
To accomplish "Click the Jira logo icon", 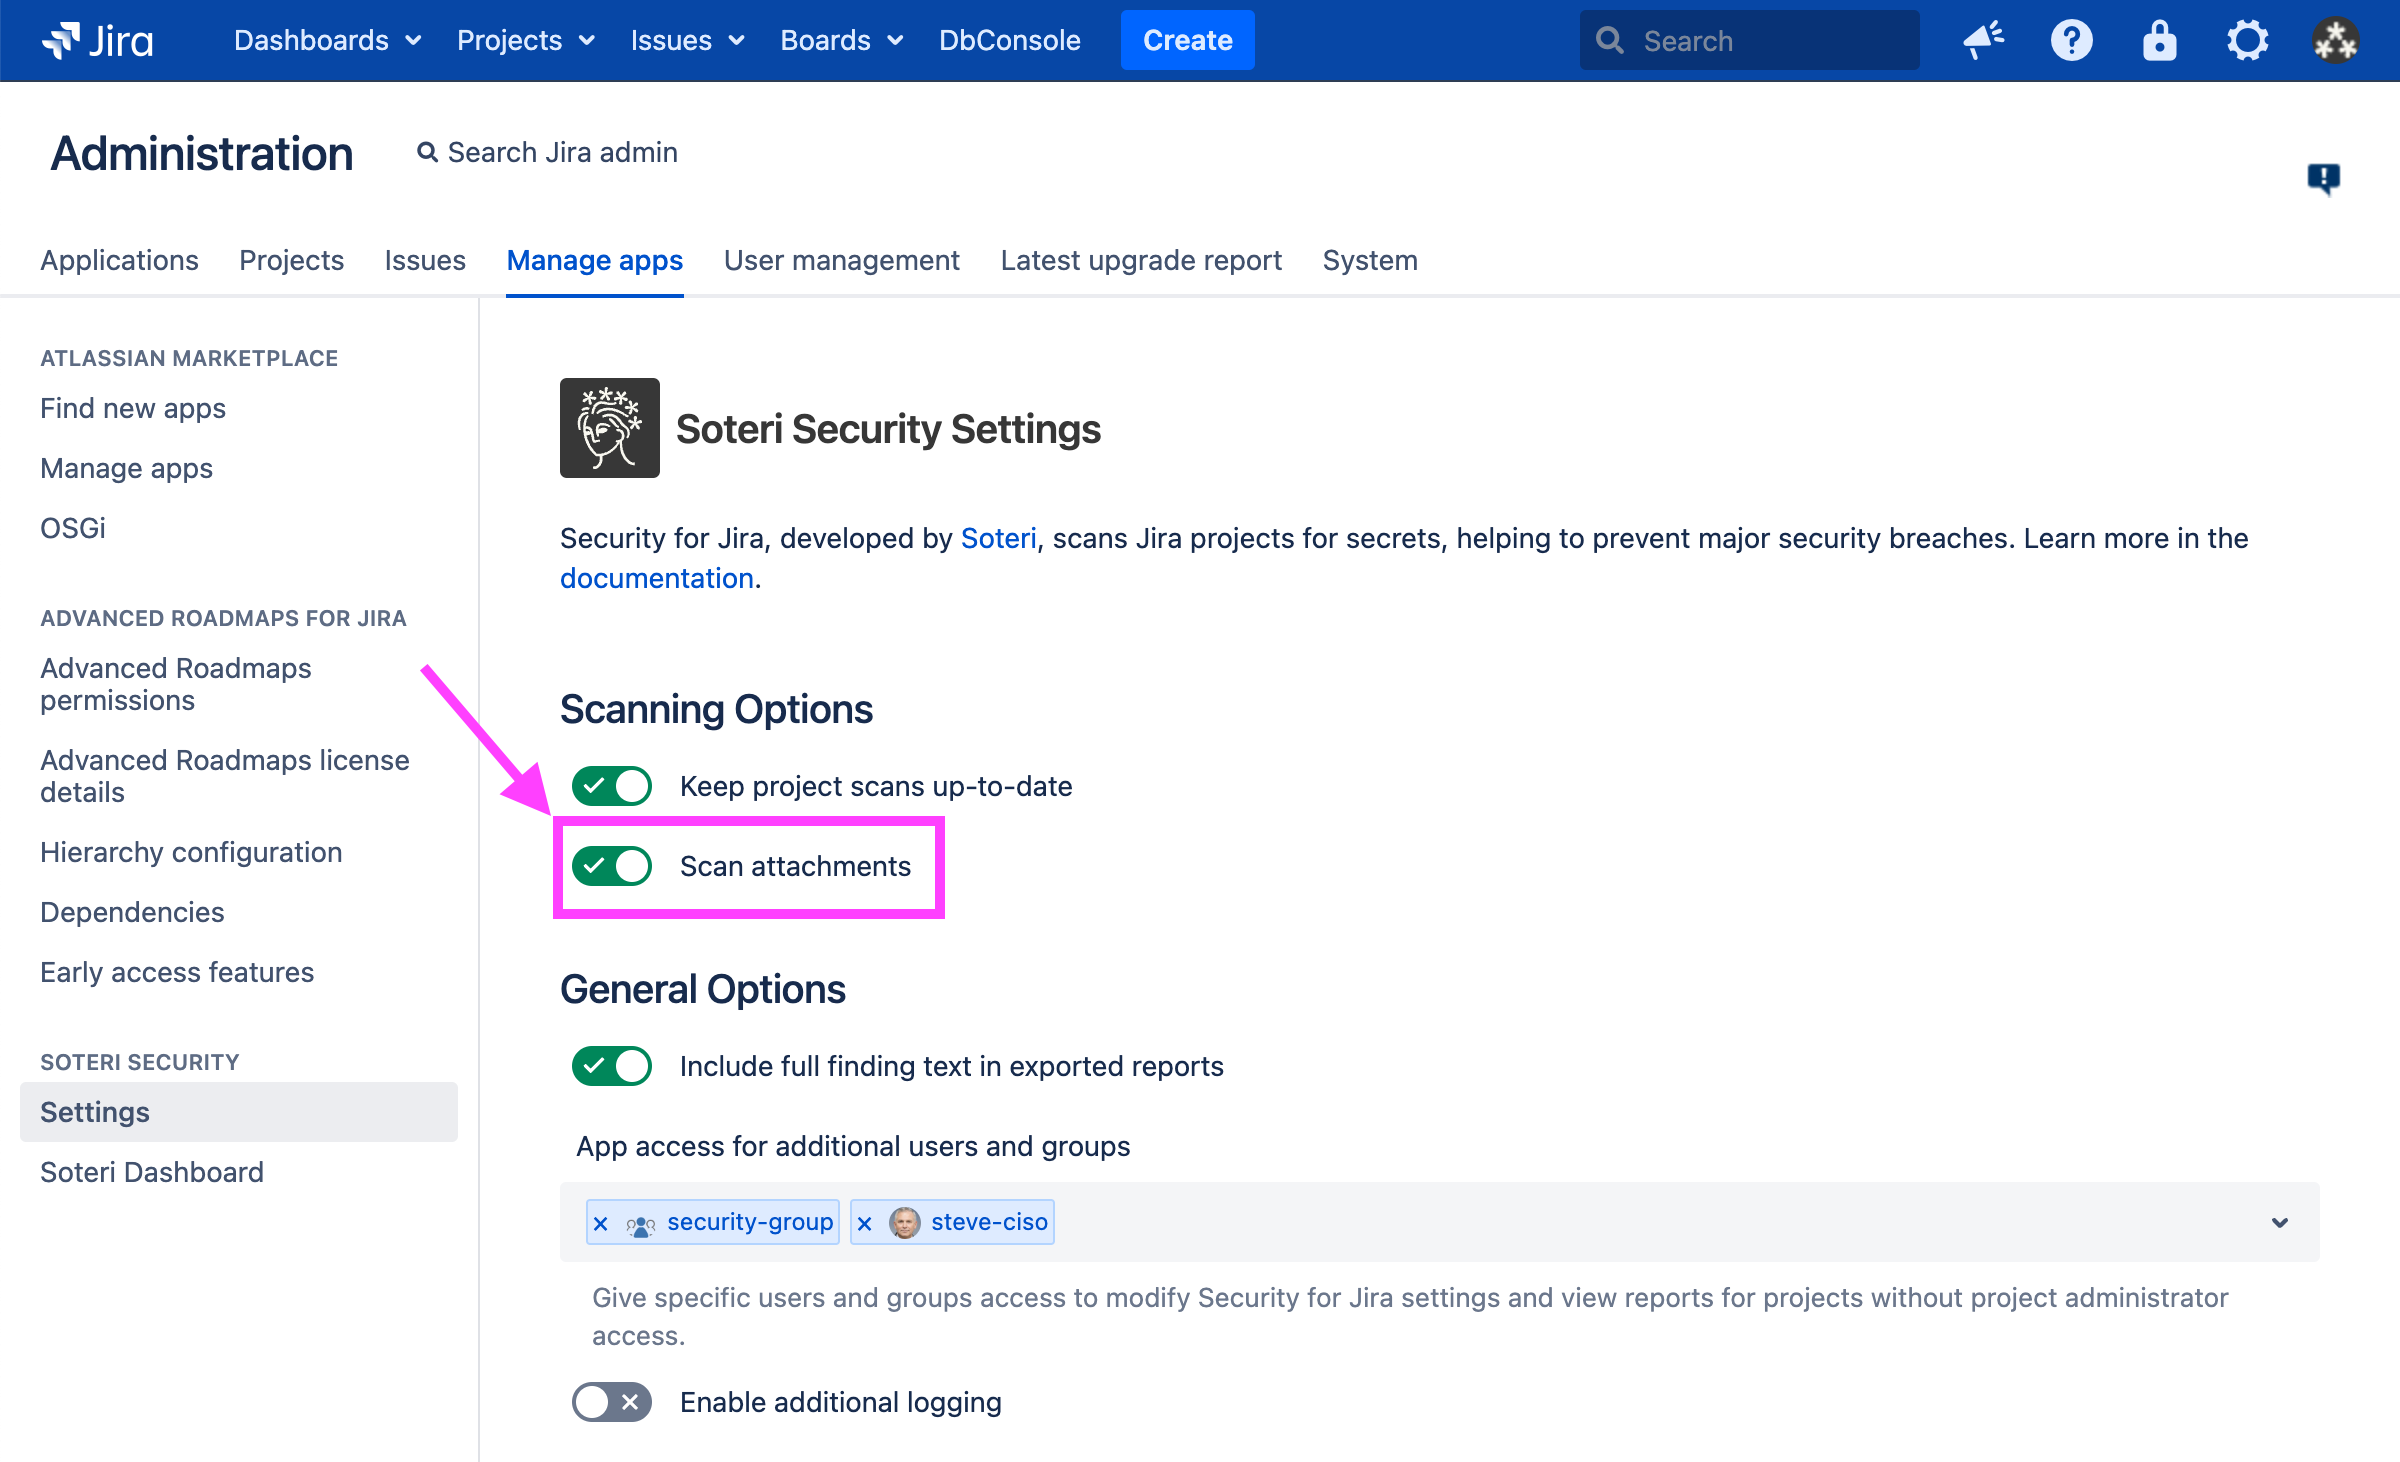I will pos(62,40).
